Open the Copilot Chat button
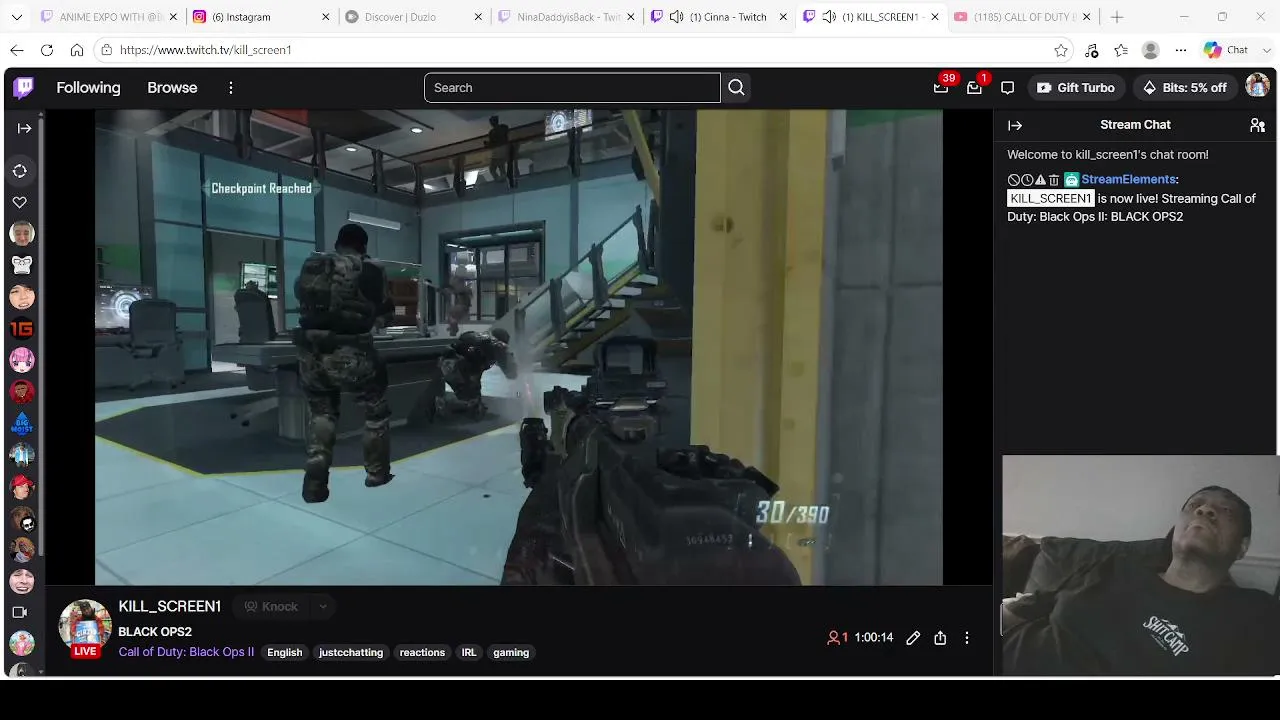 [x=1226, y=50]
